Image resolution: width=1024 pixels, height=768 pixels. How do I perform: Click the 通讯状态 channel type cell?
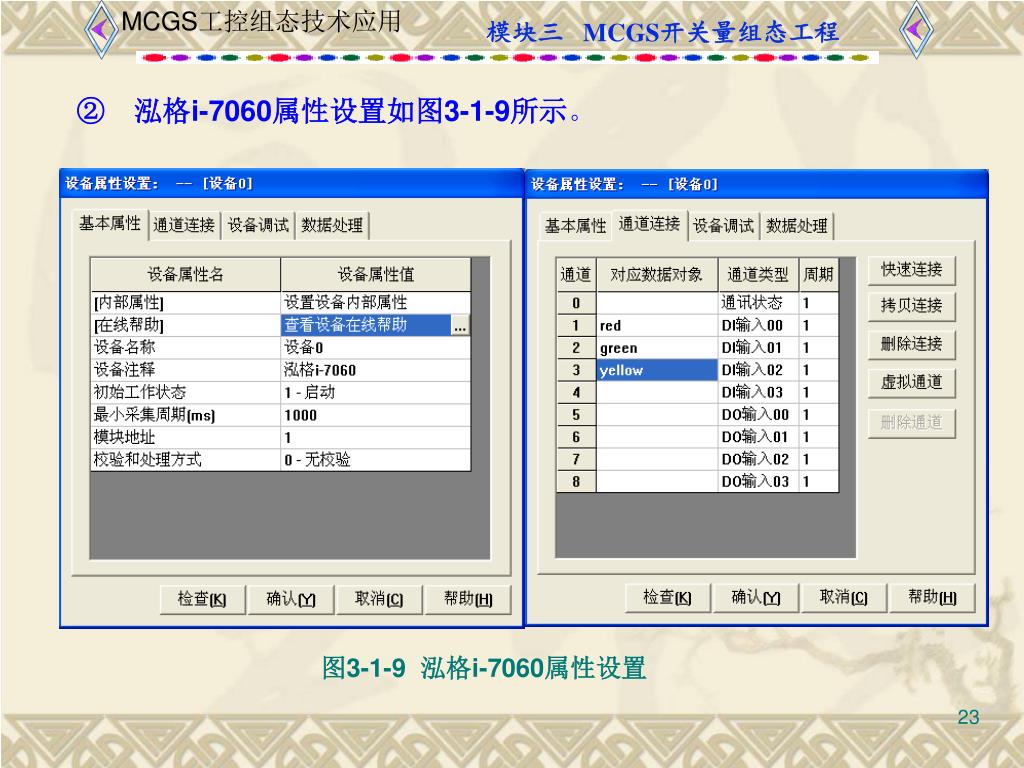[x=758, y=303]
